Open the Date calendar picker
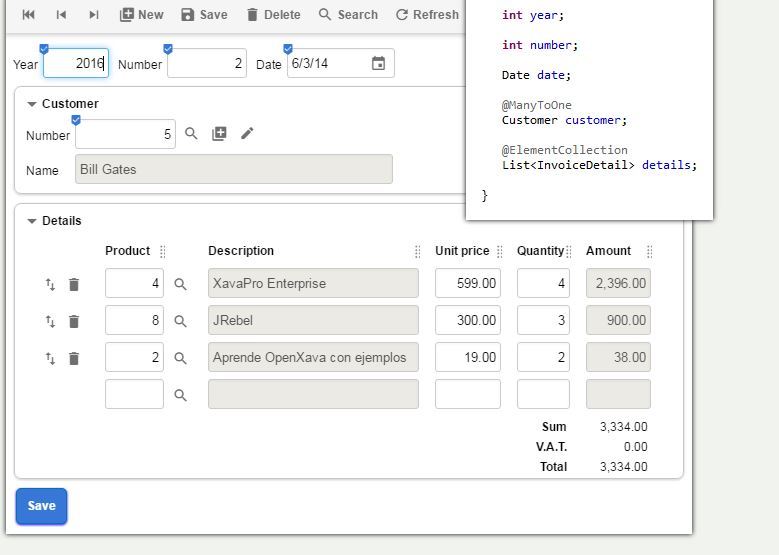779x555 pixels. point(378,64)
